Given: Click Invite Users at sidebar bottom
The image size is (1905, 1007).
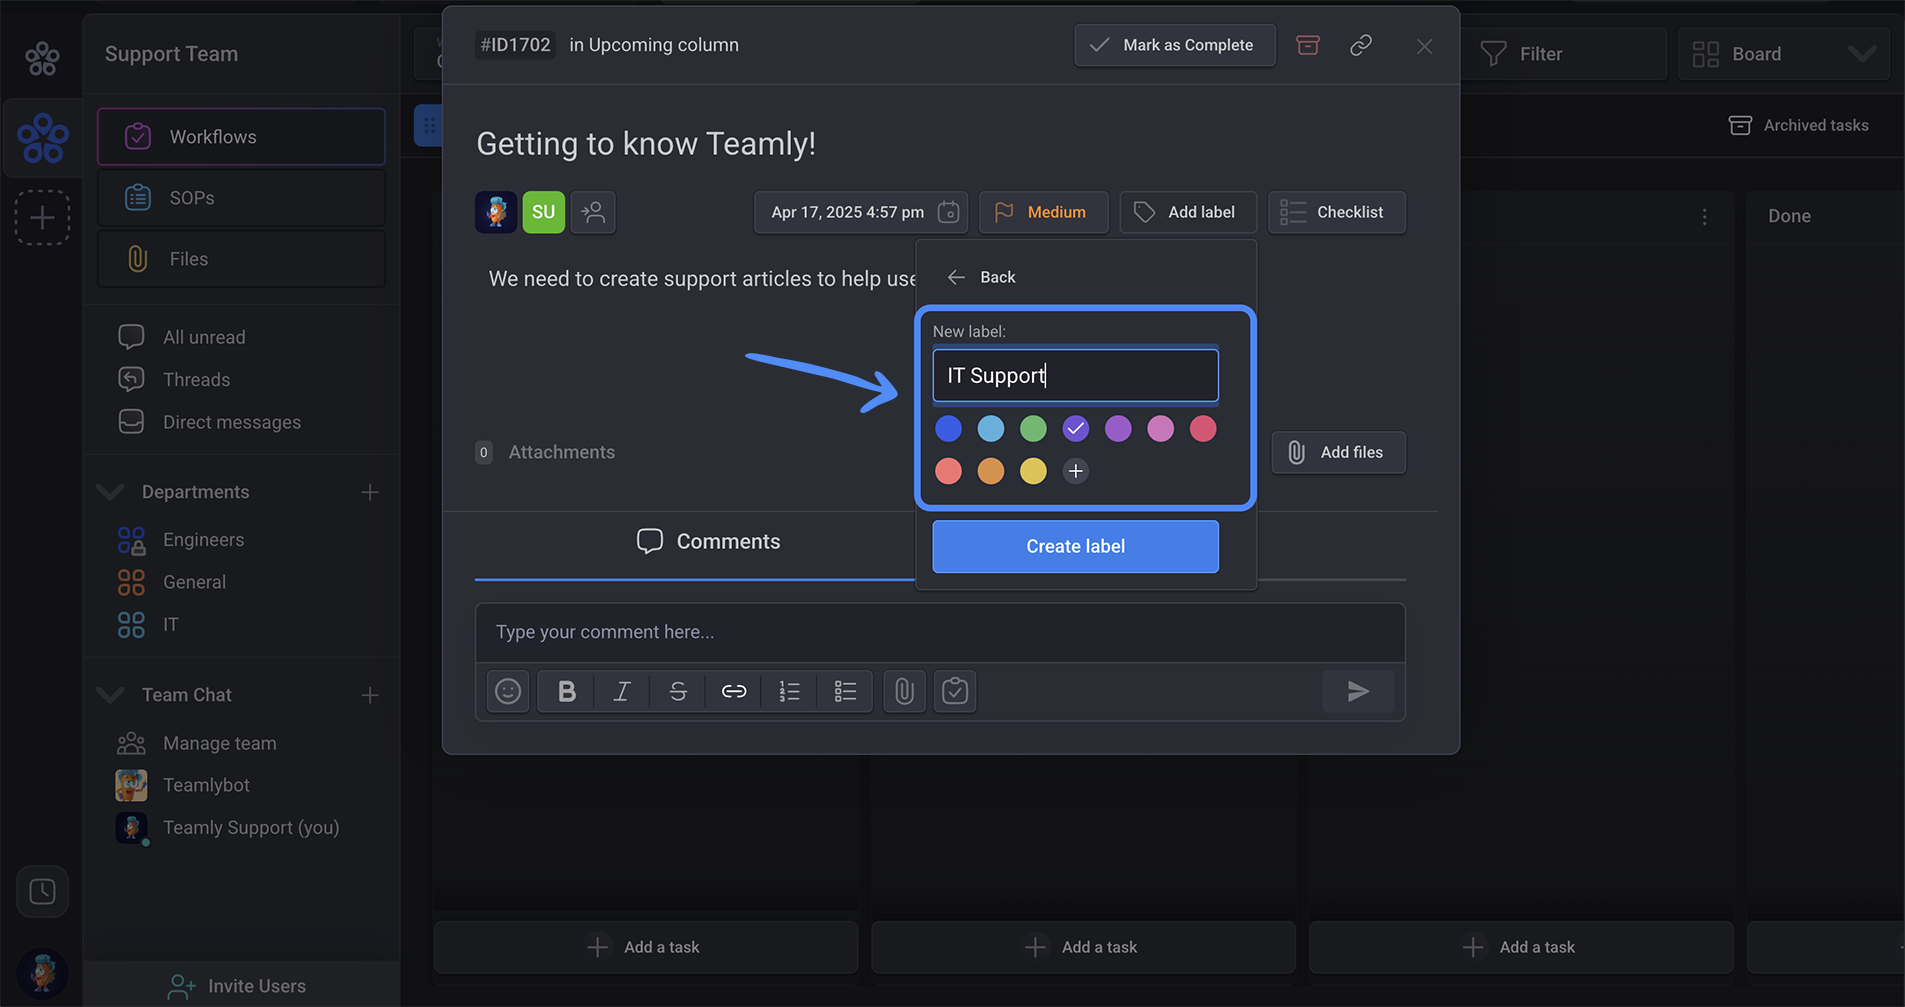Looking at the screenshot, I should [238, 986].
